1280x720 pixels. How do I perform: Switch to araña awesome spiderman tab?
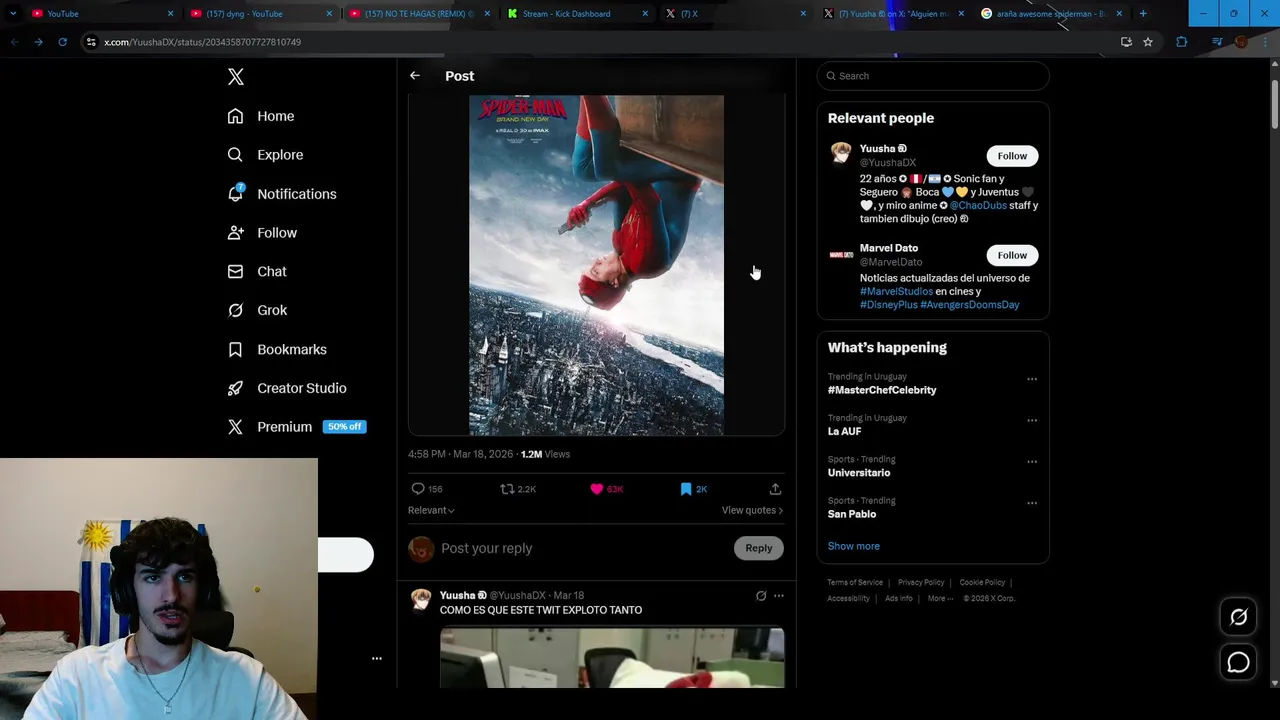[x=1052, y=14]
